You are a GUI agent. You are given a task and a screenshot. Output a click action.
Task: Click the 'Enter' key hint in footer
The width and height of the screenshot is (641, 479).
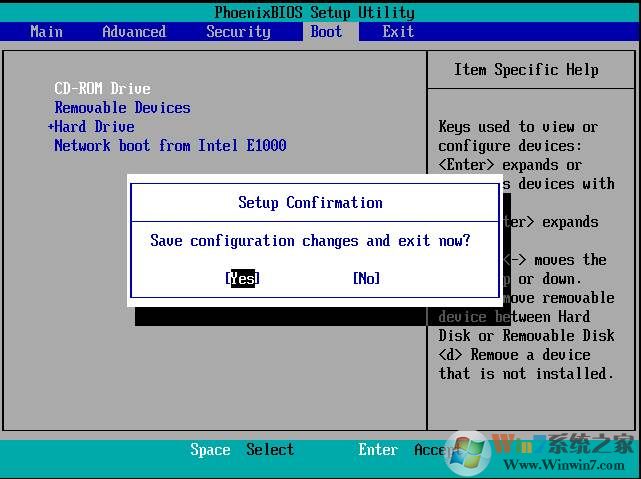click(378, 450)
